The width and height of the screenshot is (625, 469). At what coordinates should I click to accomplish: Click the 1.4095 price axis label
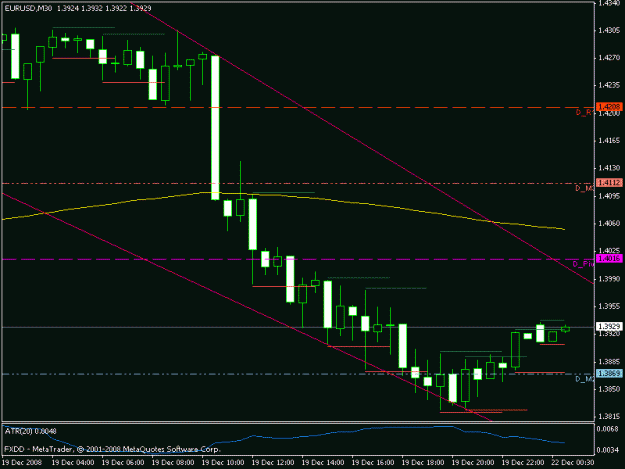tap(609, 196)
